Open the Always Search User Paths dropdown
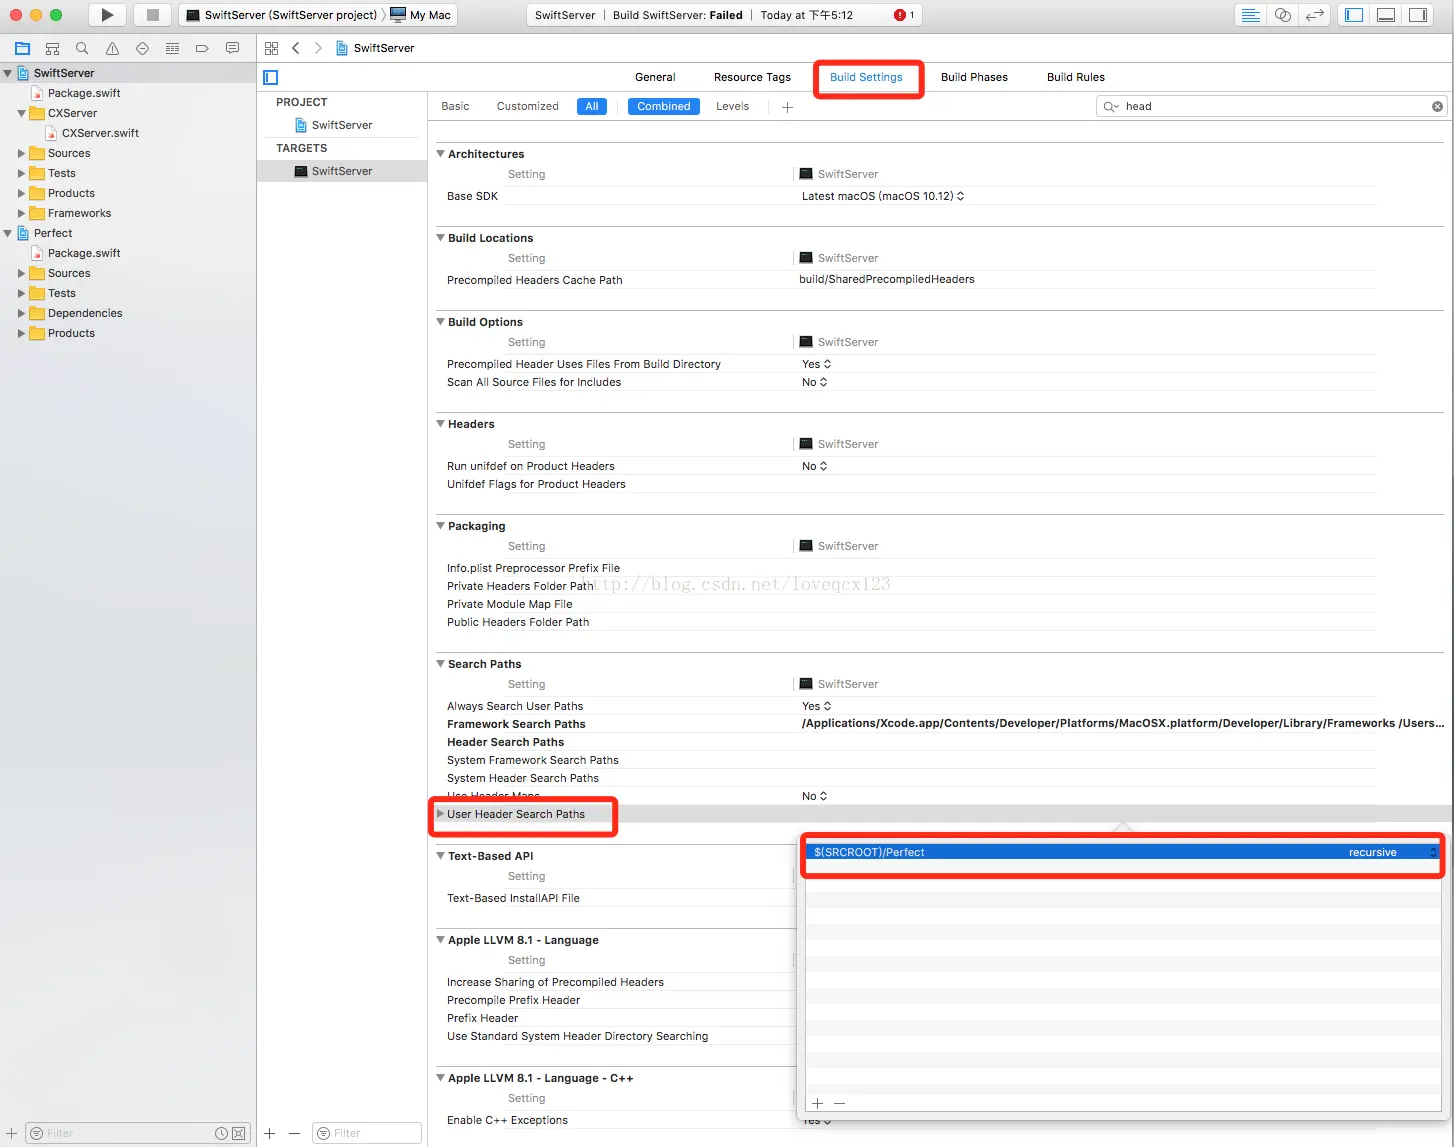The image size is (1454, 1147). 816,706
